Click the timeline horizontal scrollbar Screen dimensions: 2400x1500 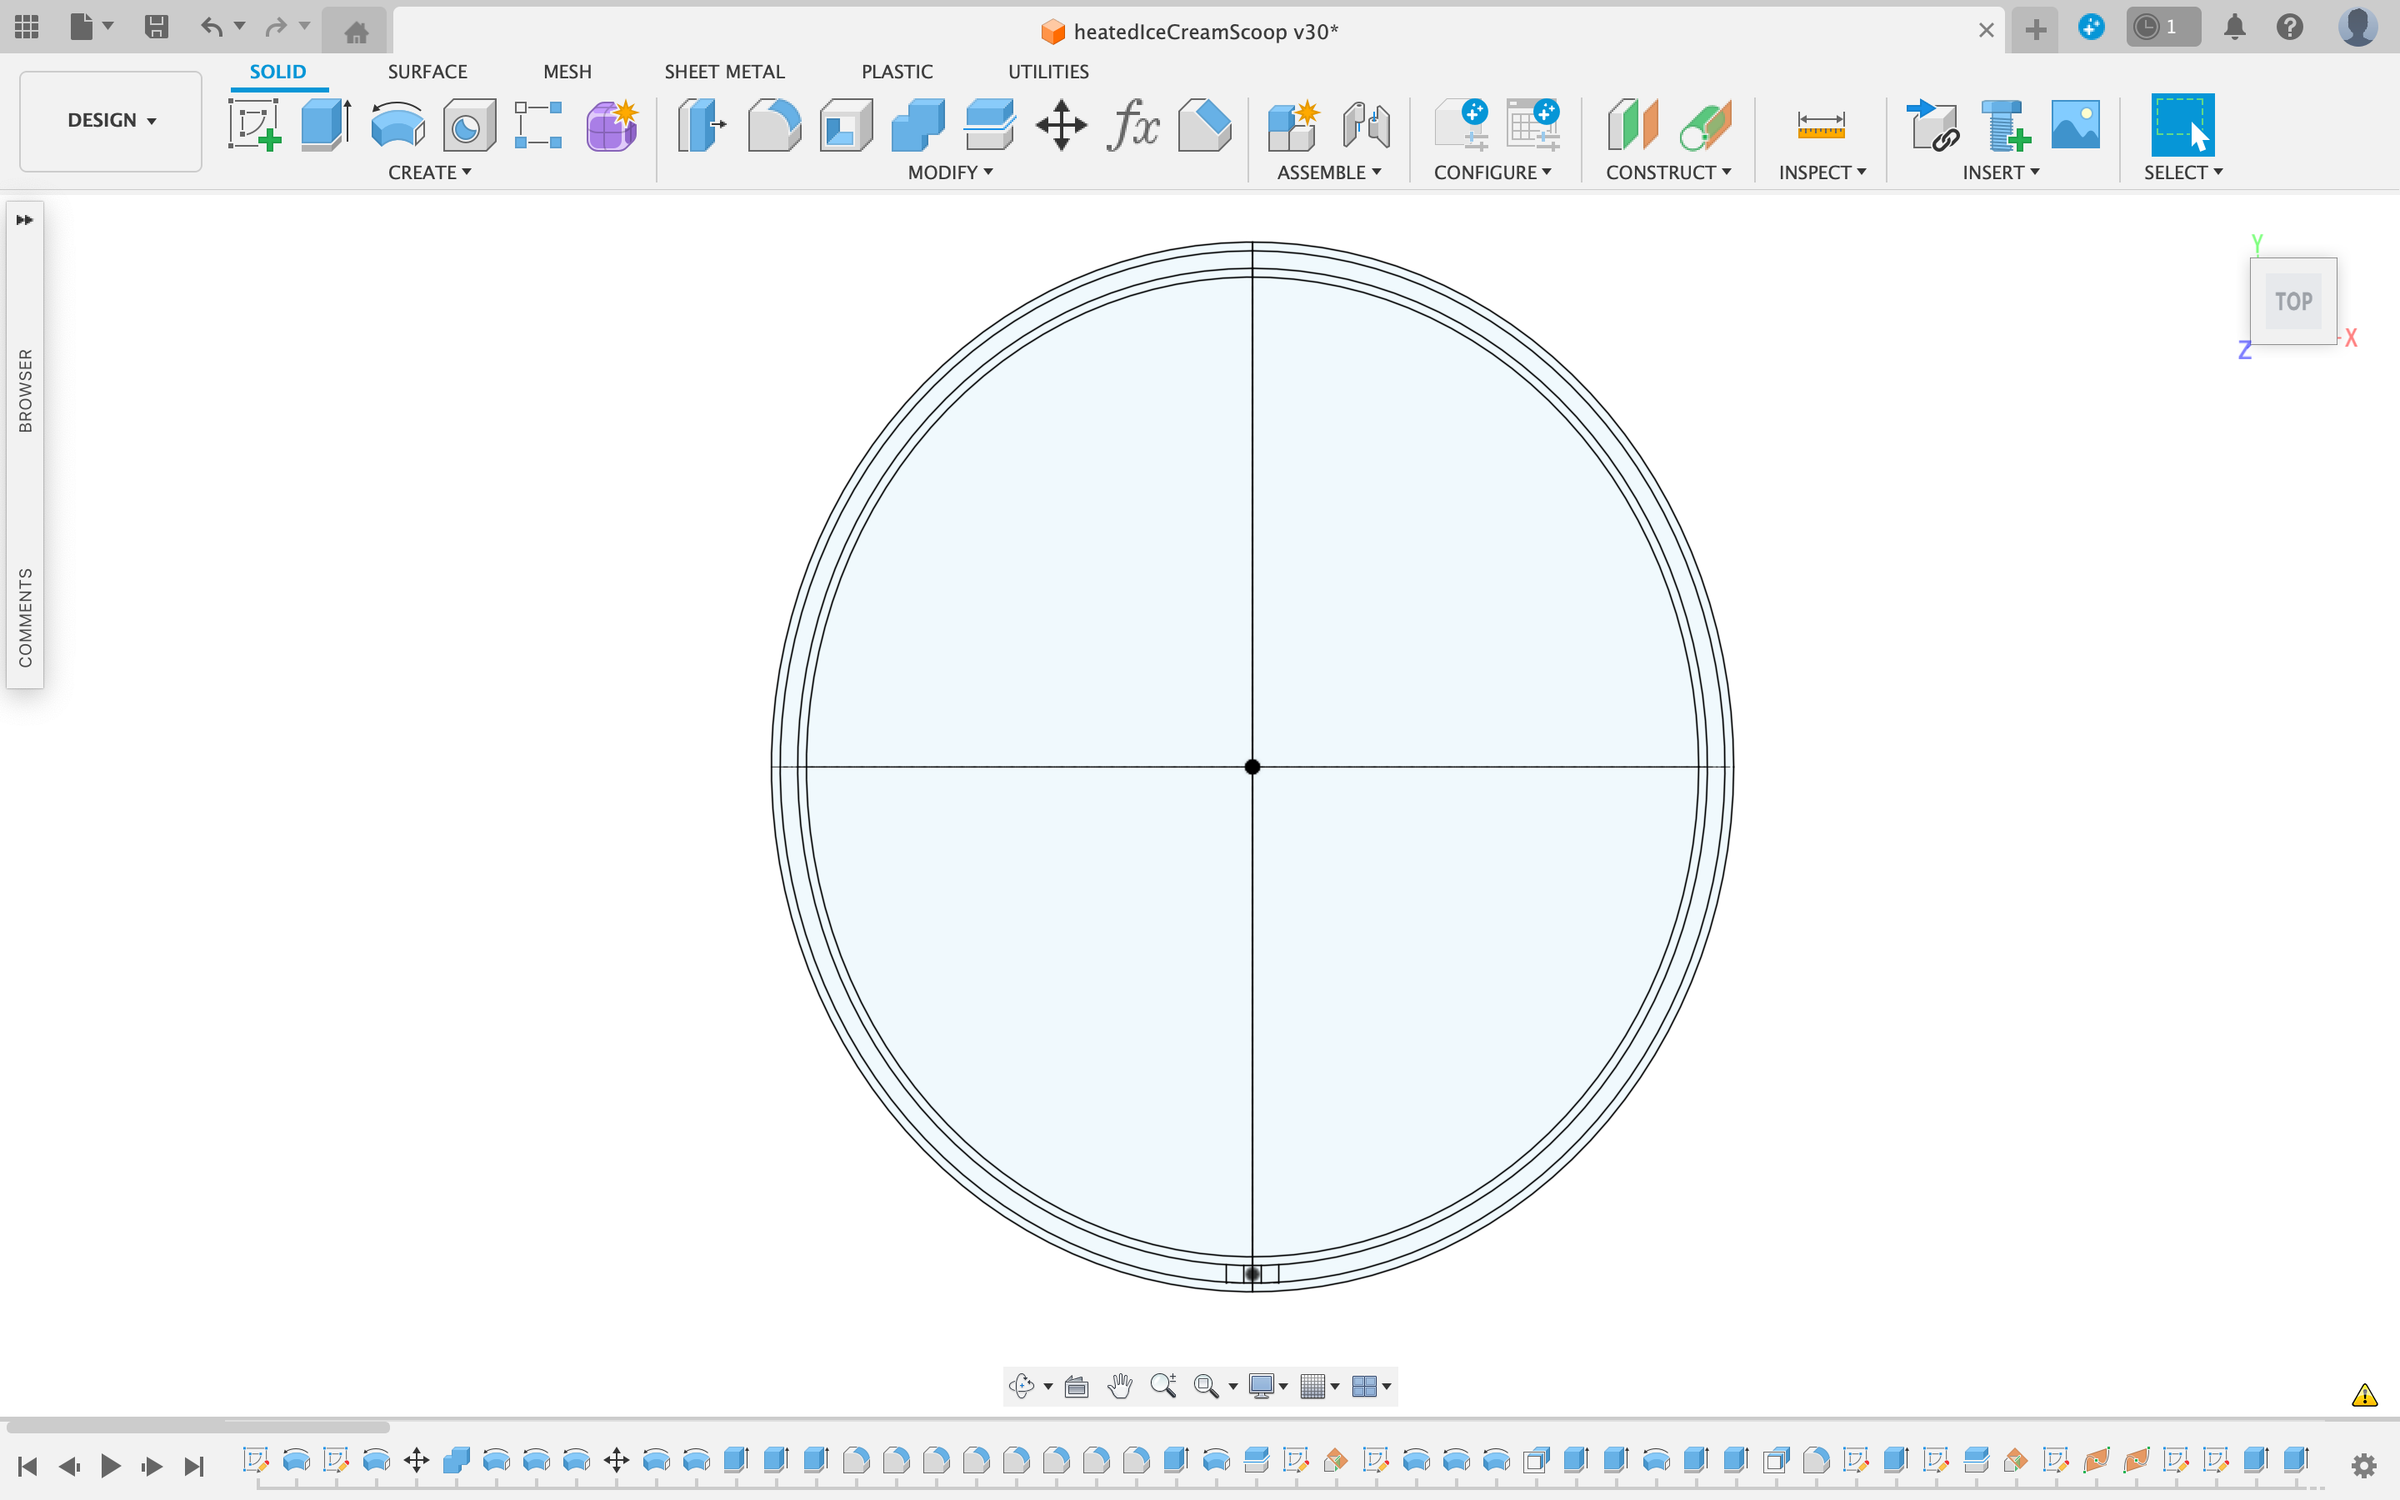[198, 1426]
